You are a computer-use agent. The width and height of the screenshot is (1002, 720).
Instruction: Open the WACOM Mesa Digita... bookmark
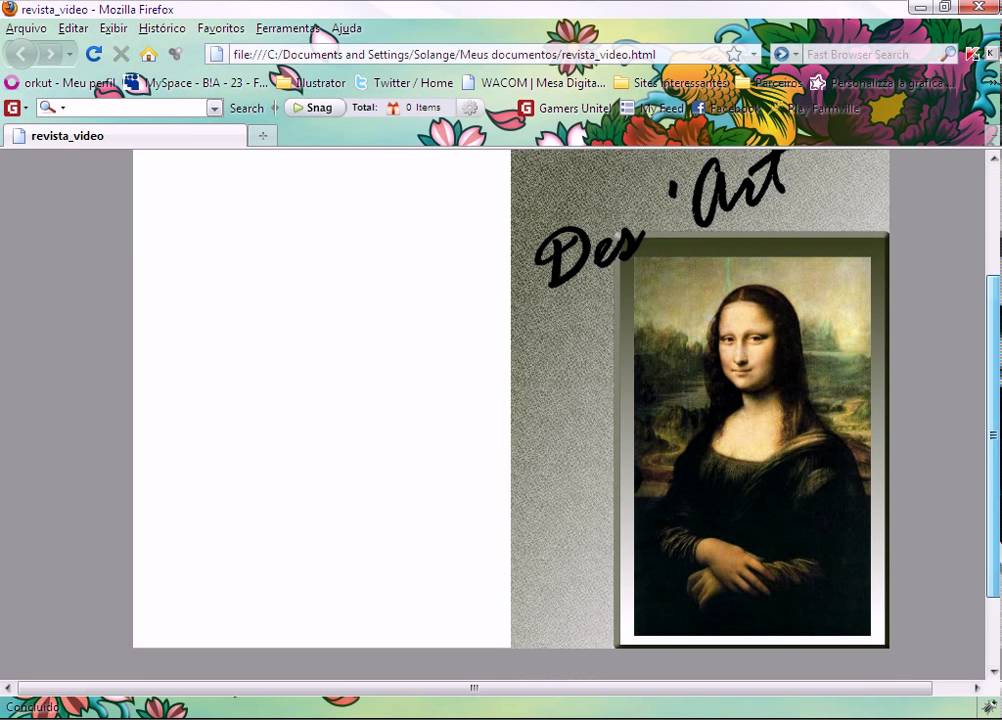[x=534, y=82]
